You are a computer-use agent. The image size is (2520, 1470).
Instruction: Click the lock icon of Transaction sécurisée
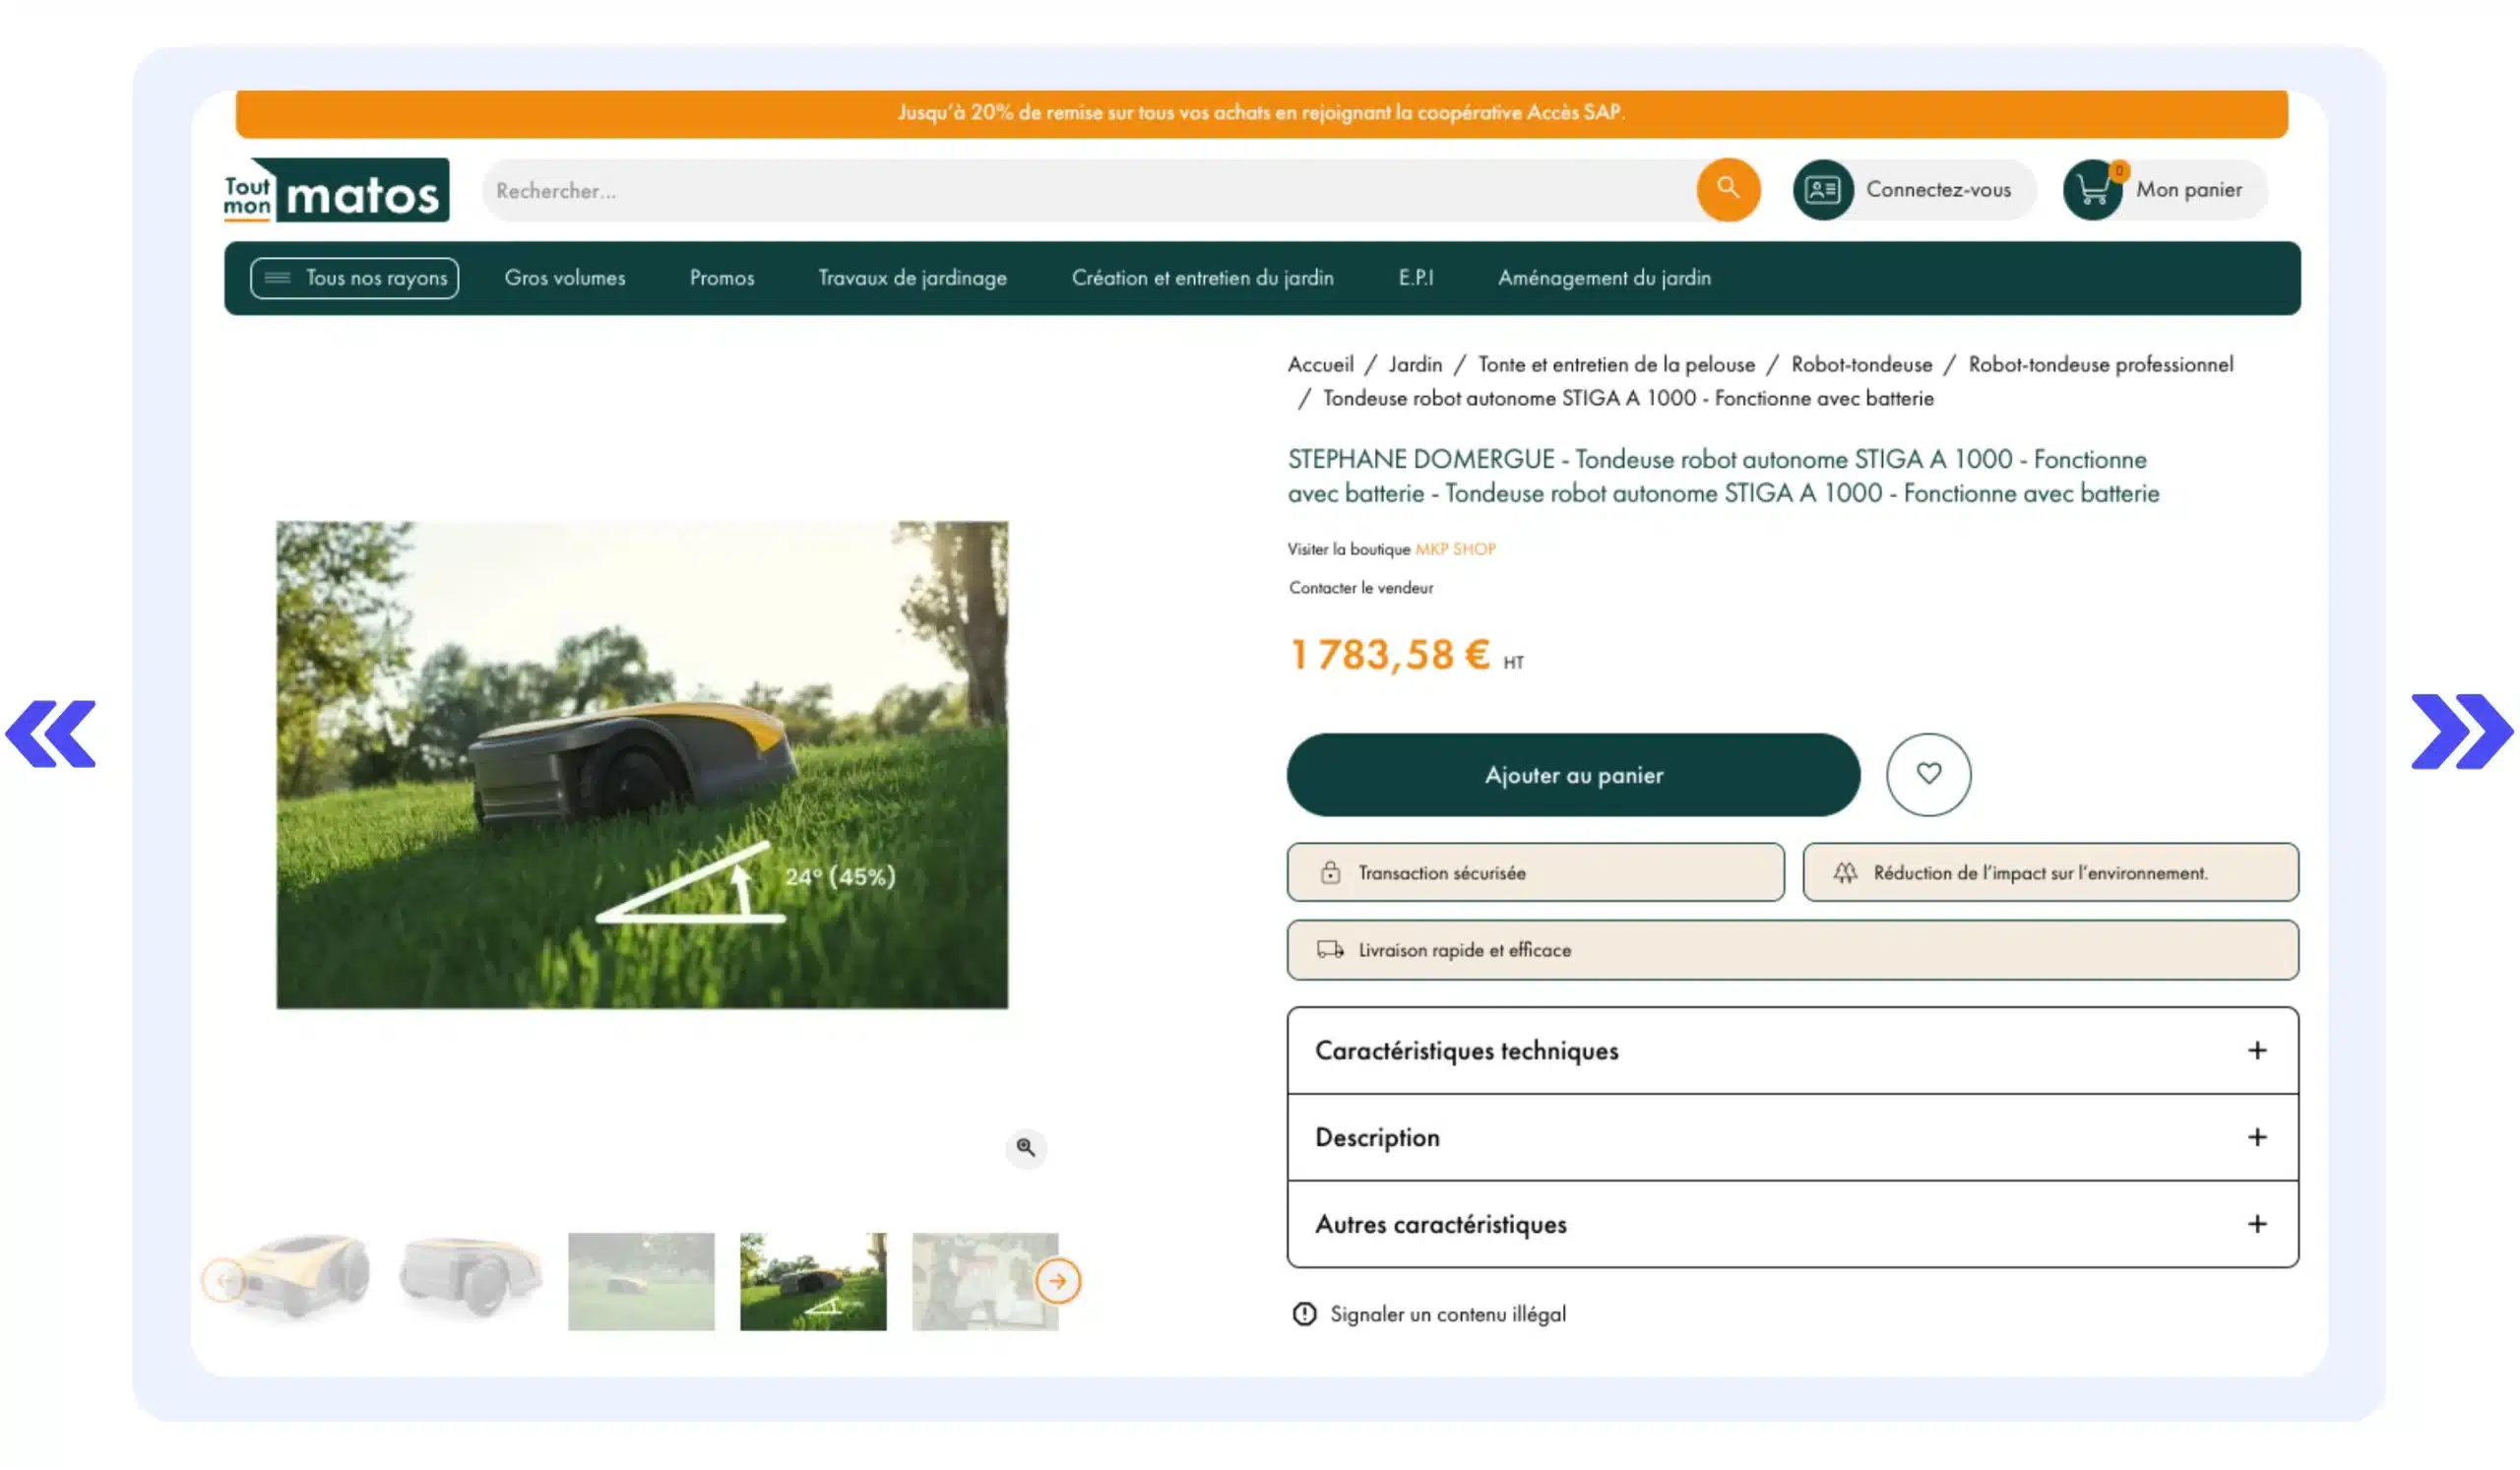pos(1330,872)
